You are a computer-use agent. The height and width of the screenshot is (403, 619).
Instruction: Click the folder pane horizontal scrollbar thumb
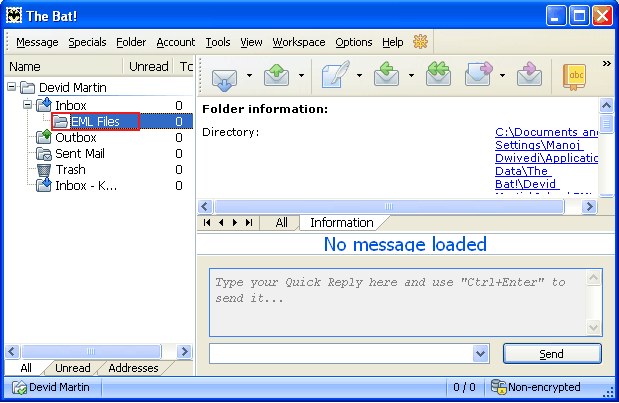[91, 351]
